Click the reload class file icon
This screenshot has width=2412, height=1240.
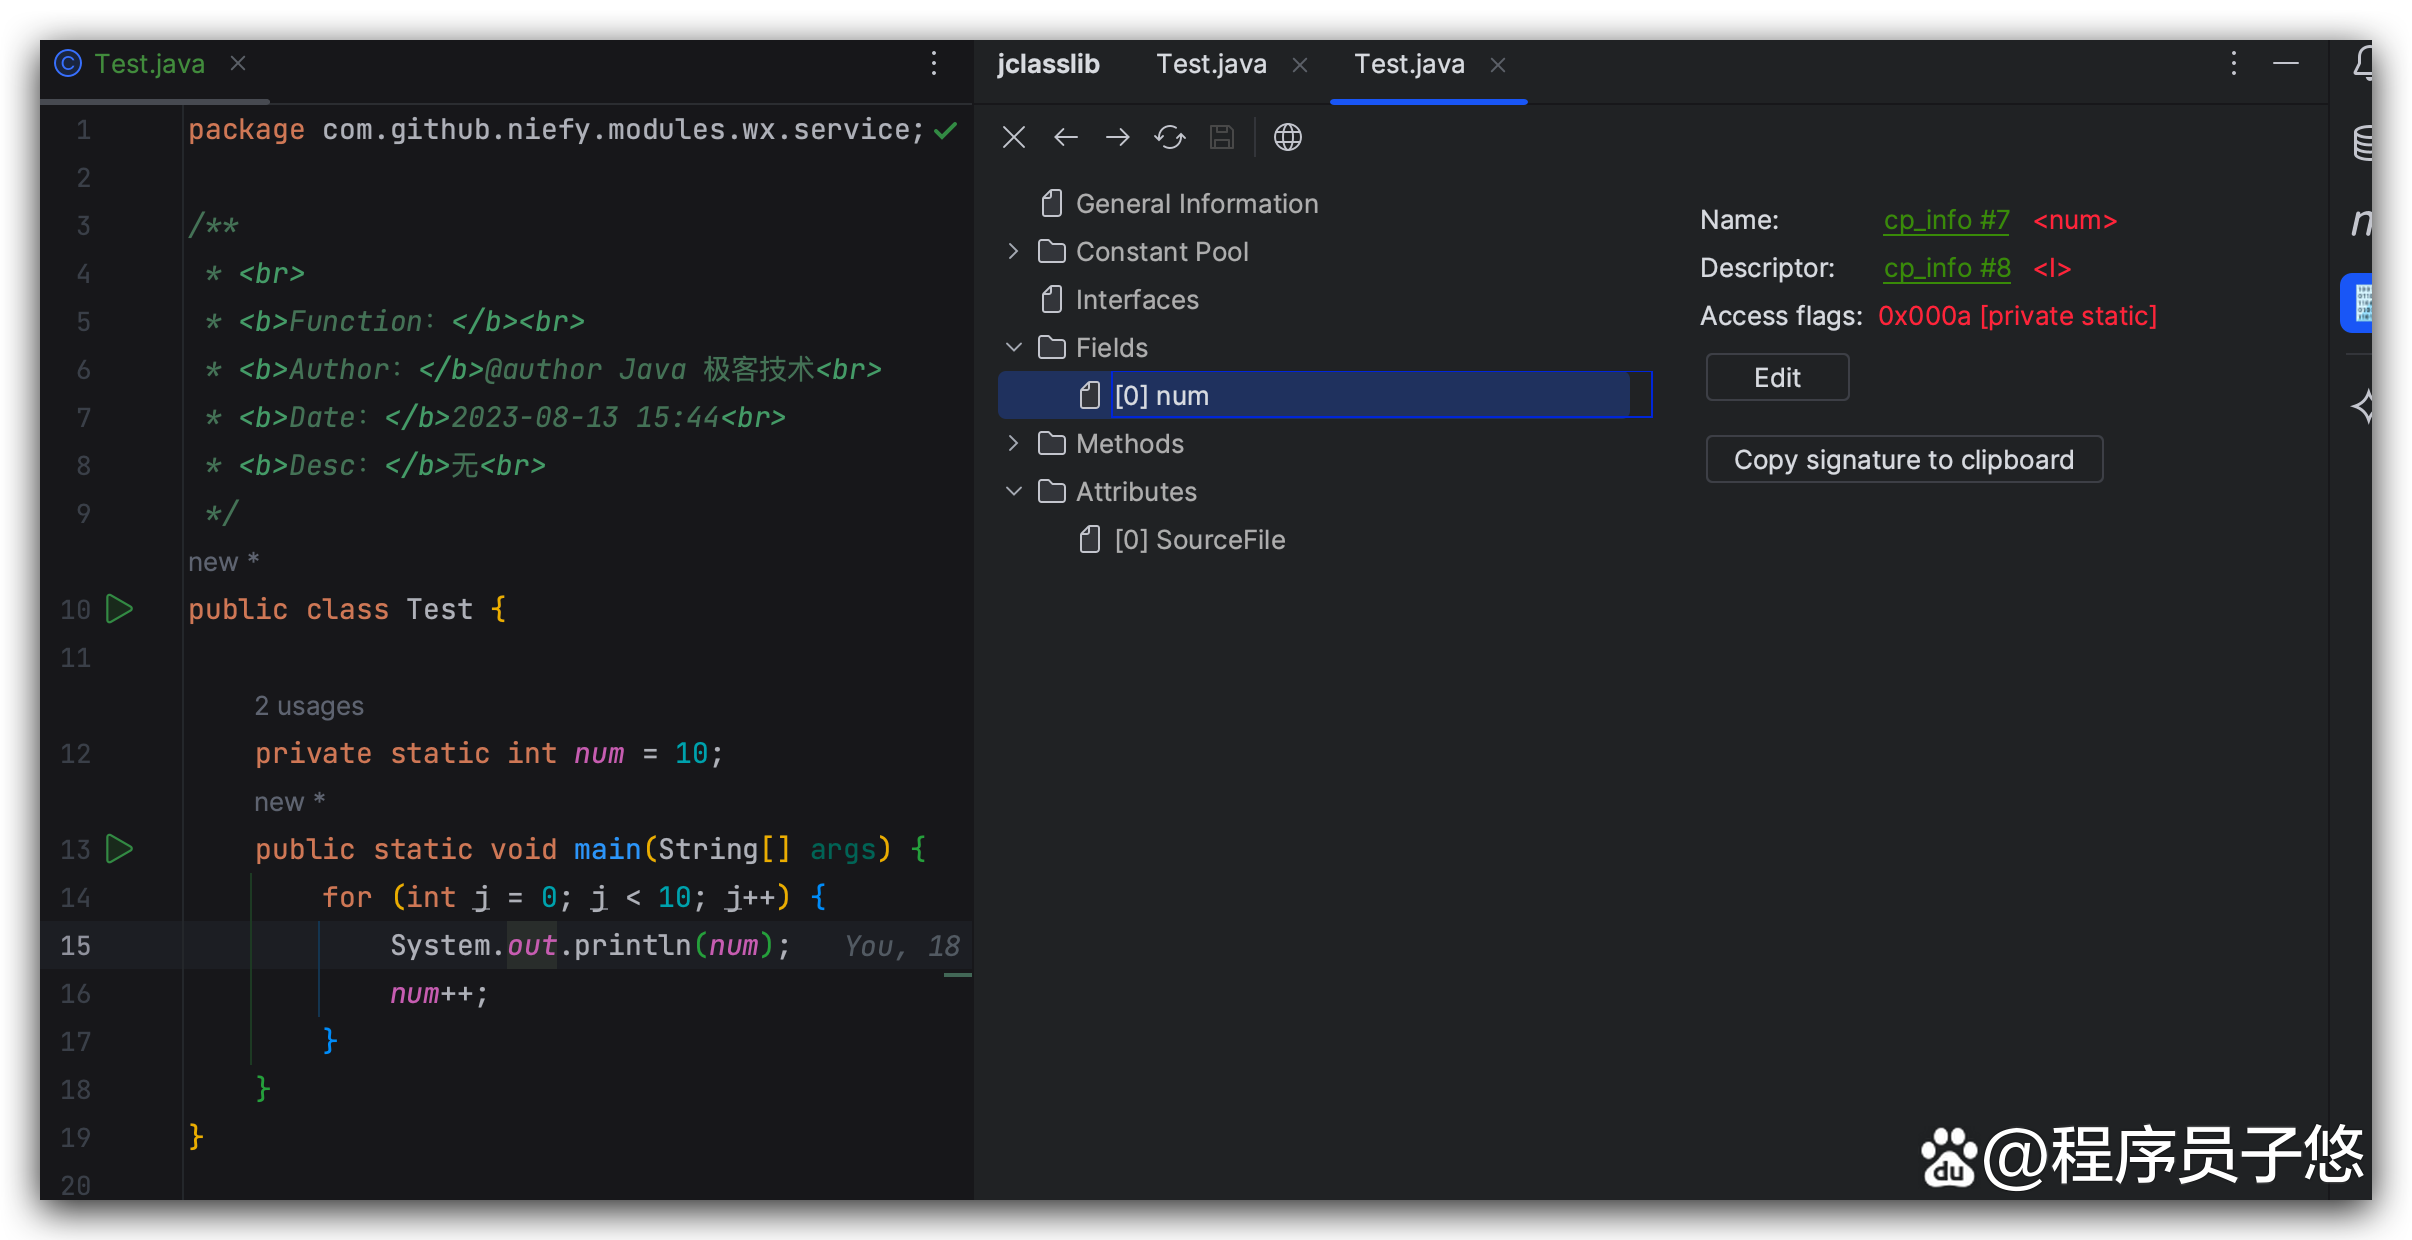(x=1169, y=137)
